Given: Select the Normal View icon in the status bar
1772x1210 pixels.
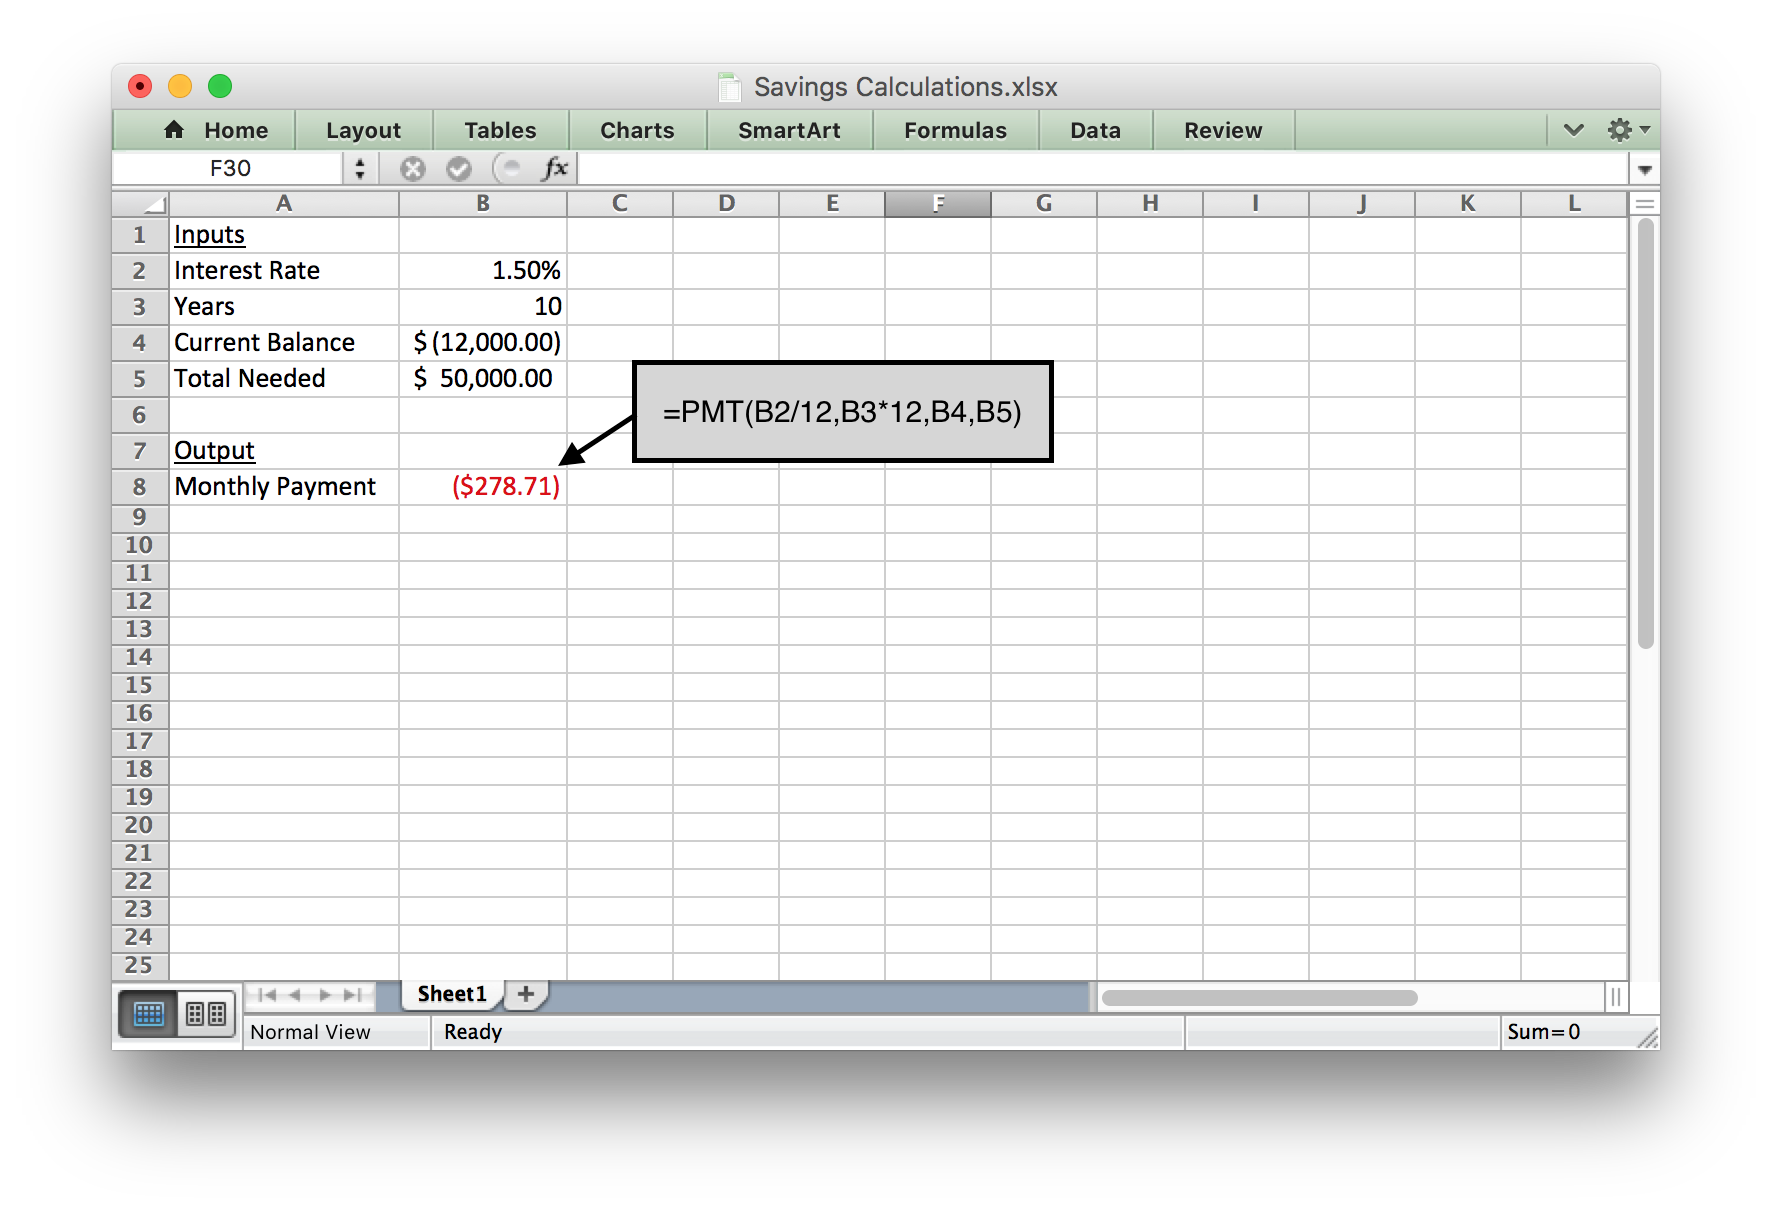Looking at the screenshot, I should [148, 1013].
